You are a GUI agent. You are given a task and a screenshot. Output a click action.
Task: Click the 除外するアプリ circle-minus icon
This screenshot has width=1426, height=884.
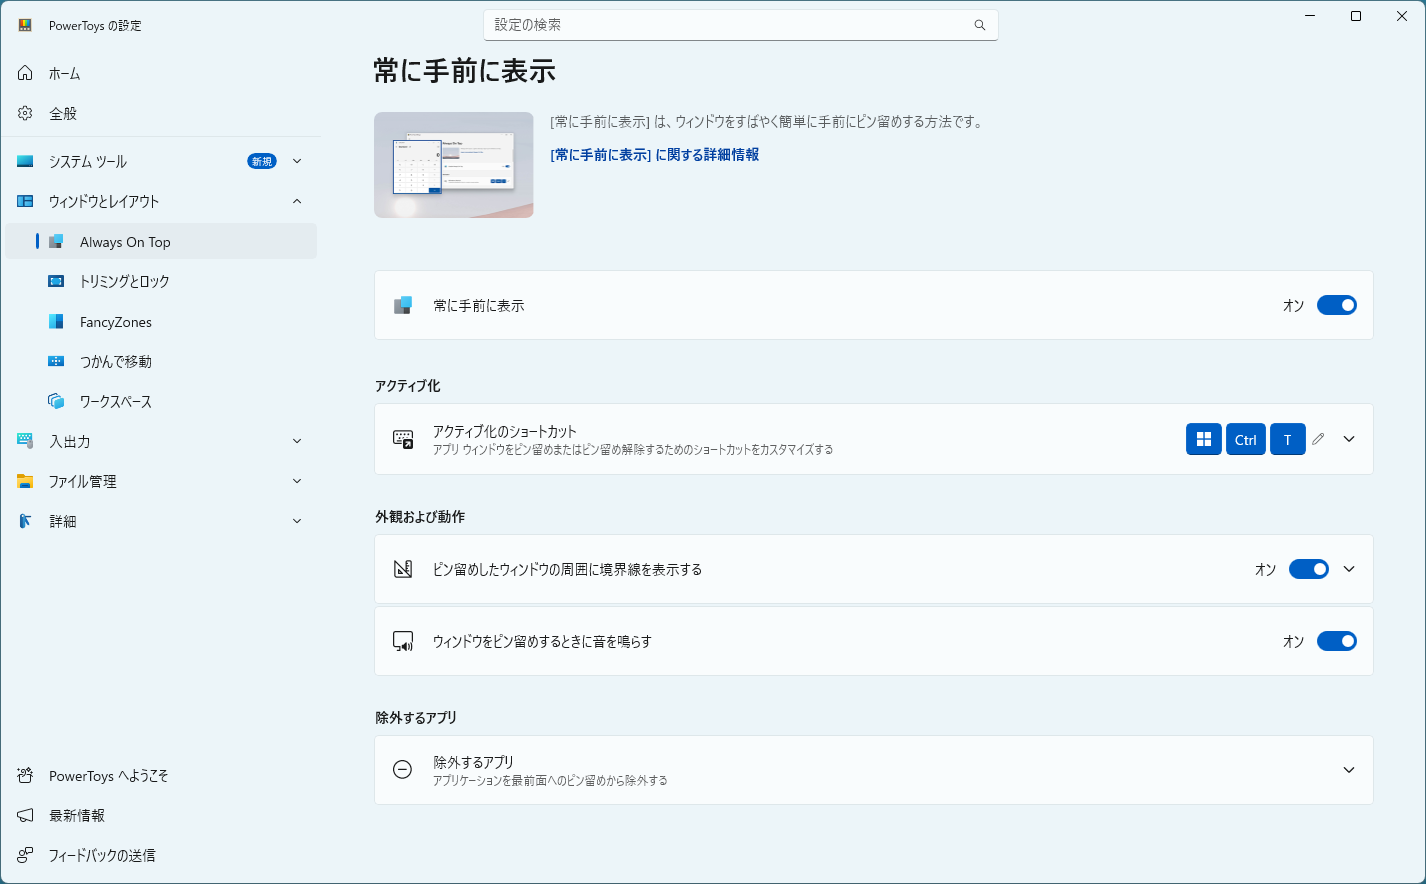[x=403, y=769]
